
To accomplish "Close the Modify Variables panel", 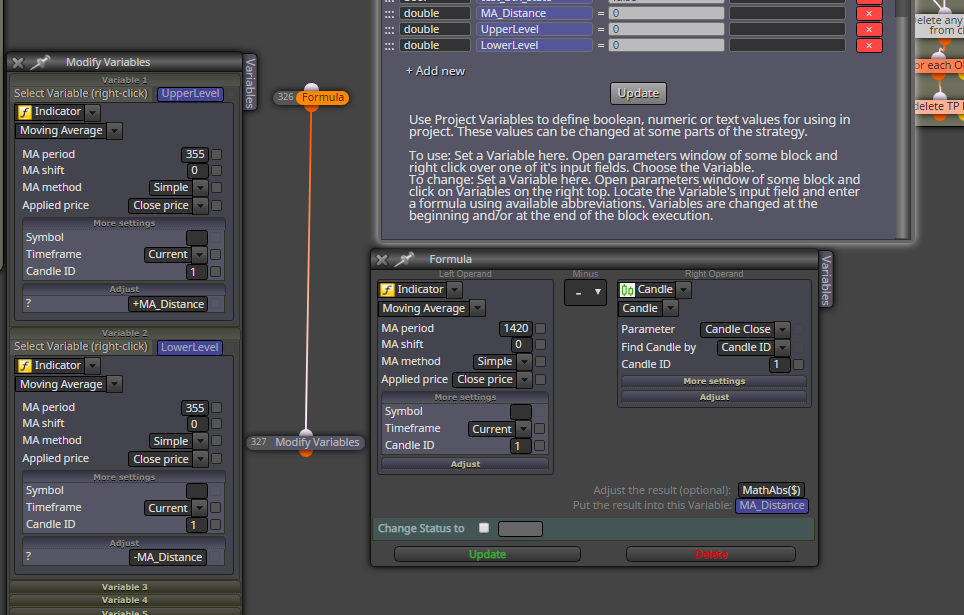I will (18, 62).
